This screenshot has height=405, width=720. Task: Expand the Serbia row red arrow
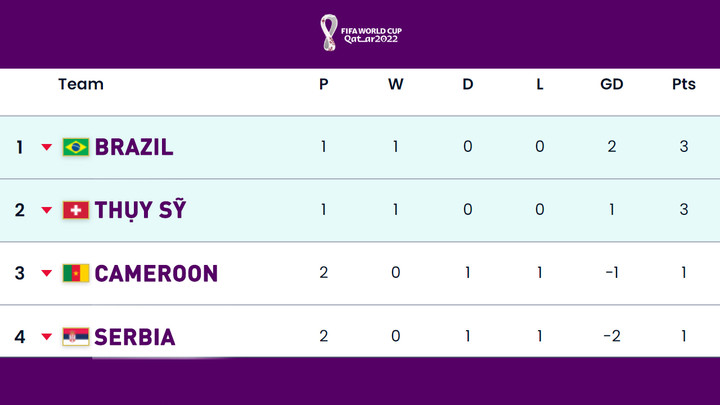(x=46, y=337)
